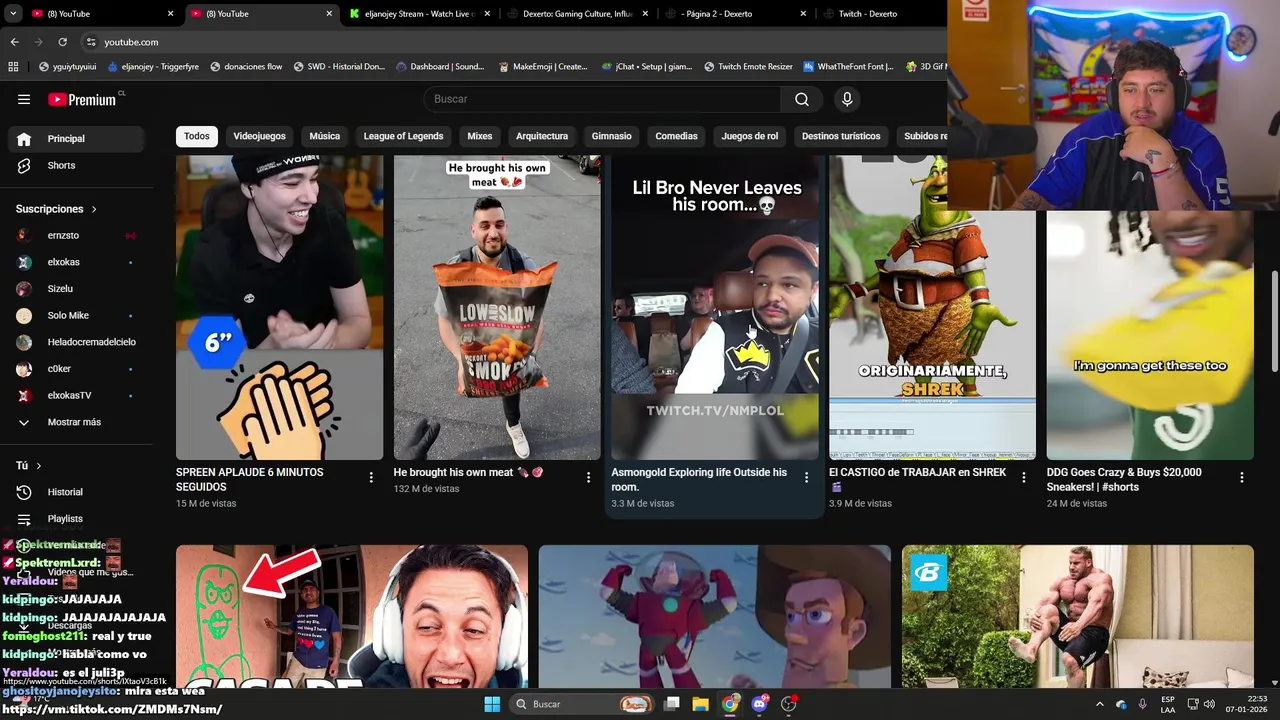The image size is (1280, 720).
Task: Open options menu for CASTIGO de TRABAJAR en SHREK
Action: tap(1024, 478)
